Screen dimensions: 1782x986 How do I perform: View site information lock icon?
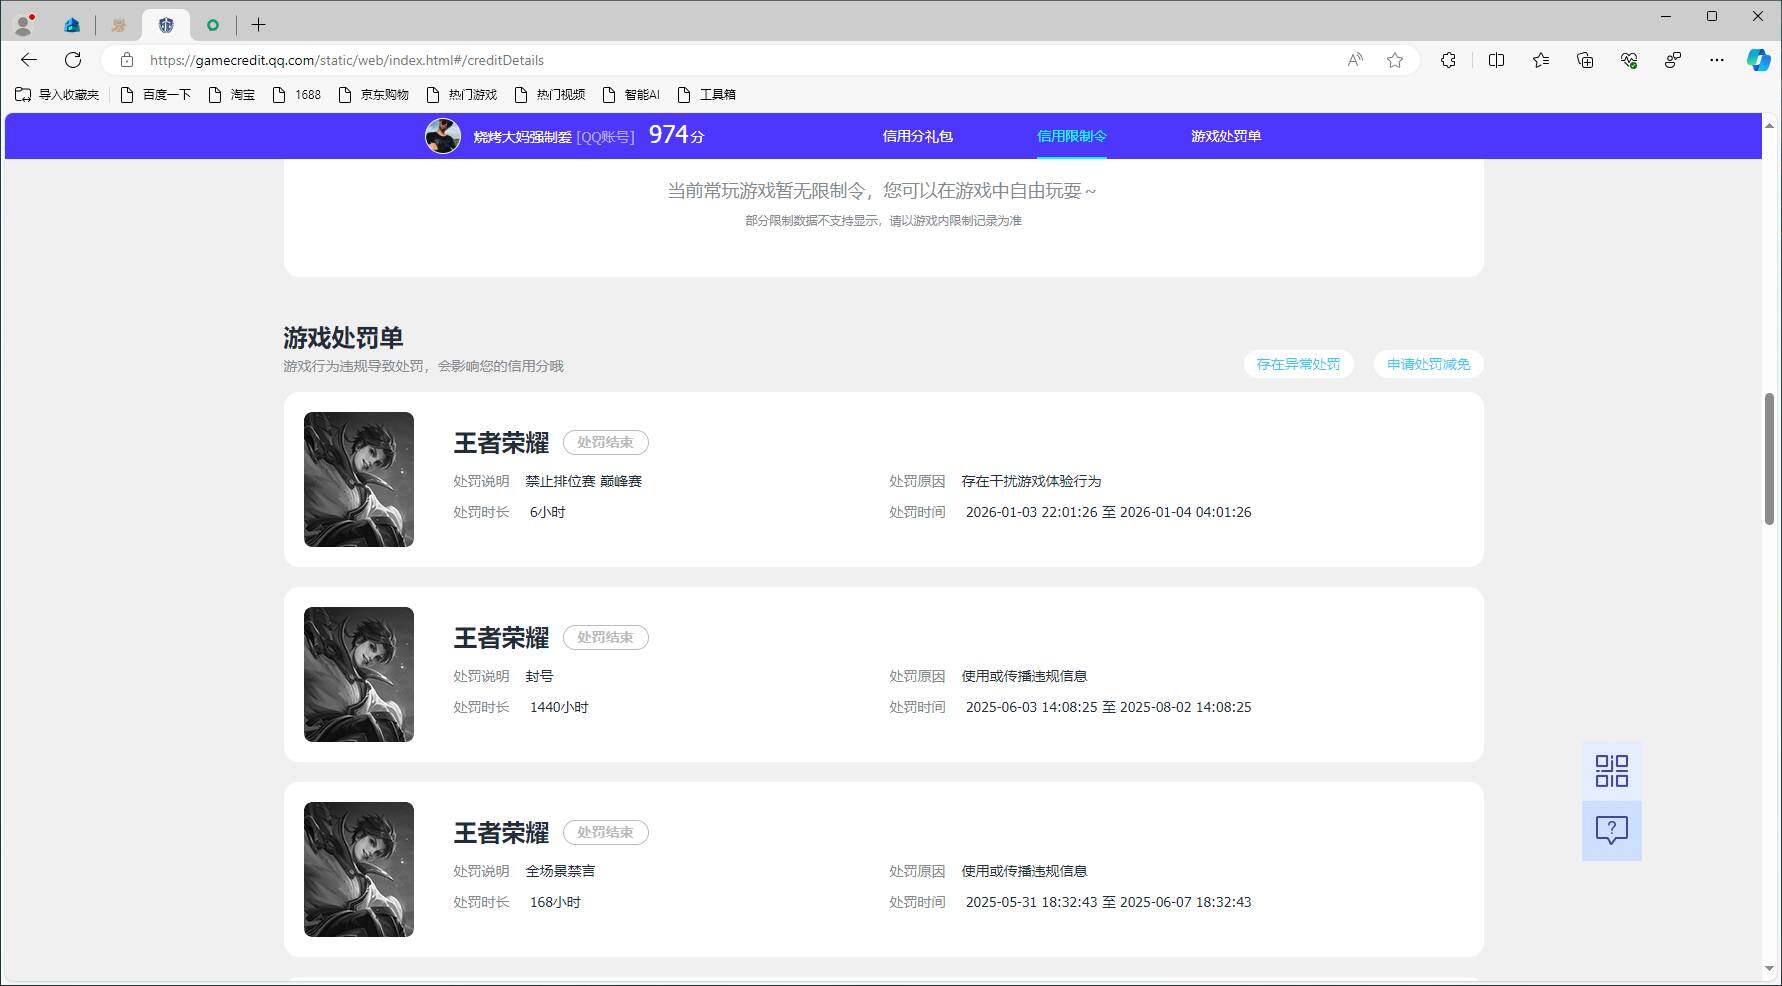[127, 60]
